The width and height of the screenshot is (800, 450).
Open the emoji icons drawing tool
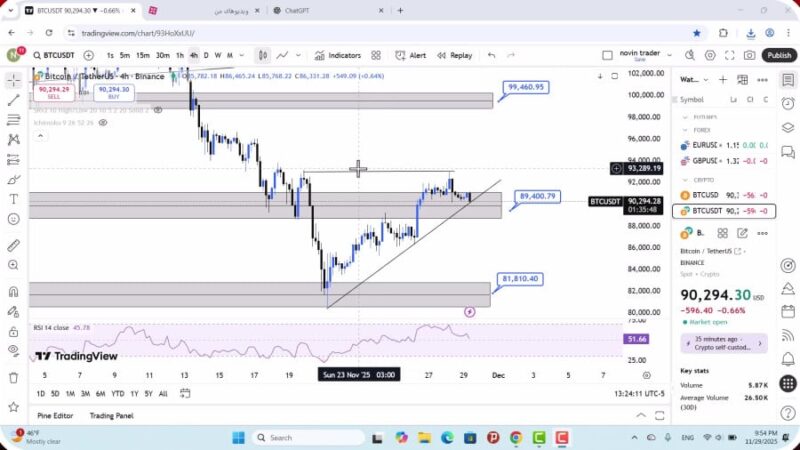13,219
